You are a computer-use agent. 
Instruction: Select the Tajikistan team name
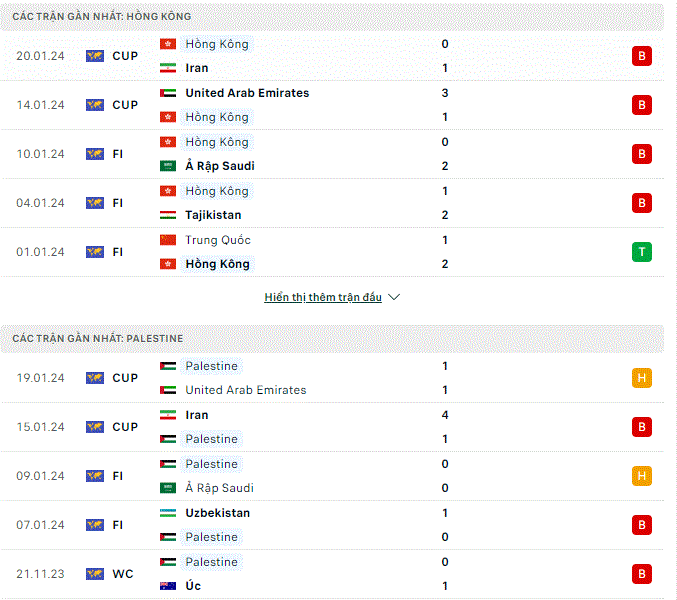pyautogui.click(x=213, y=215)
